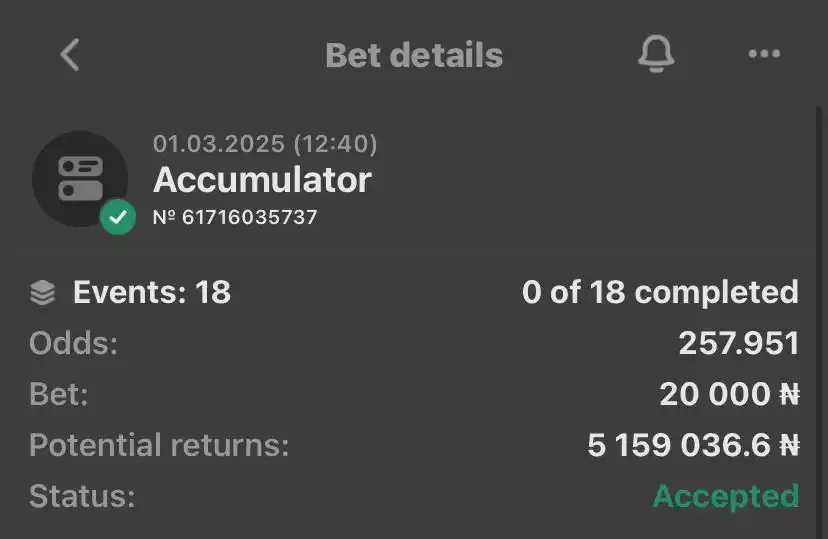
Task: Tap the Accumulator bet type heading
Action: tap(262, 180)
